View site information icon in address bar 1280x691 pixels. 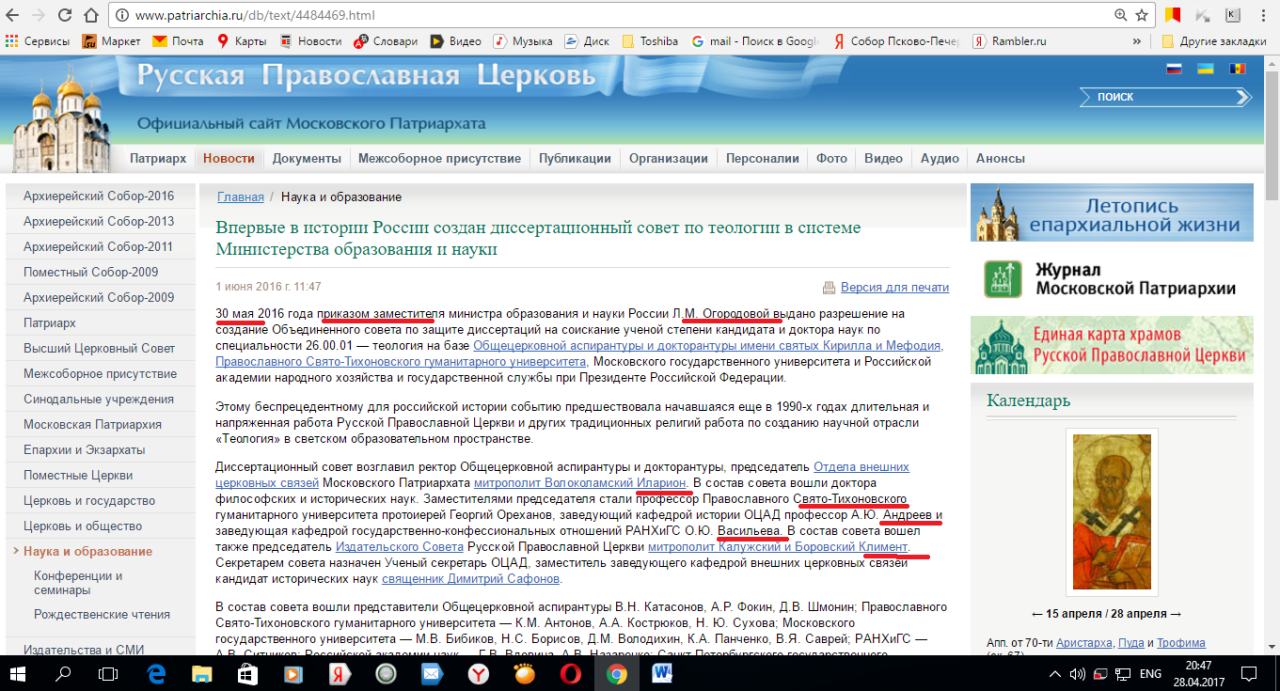(x=122, y=15)
